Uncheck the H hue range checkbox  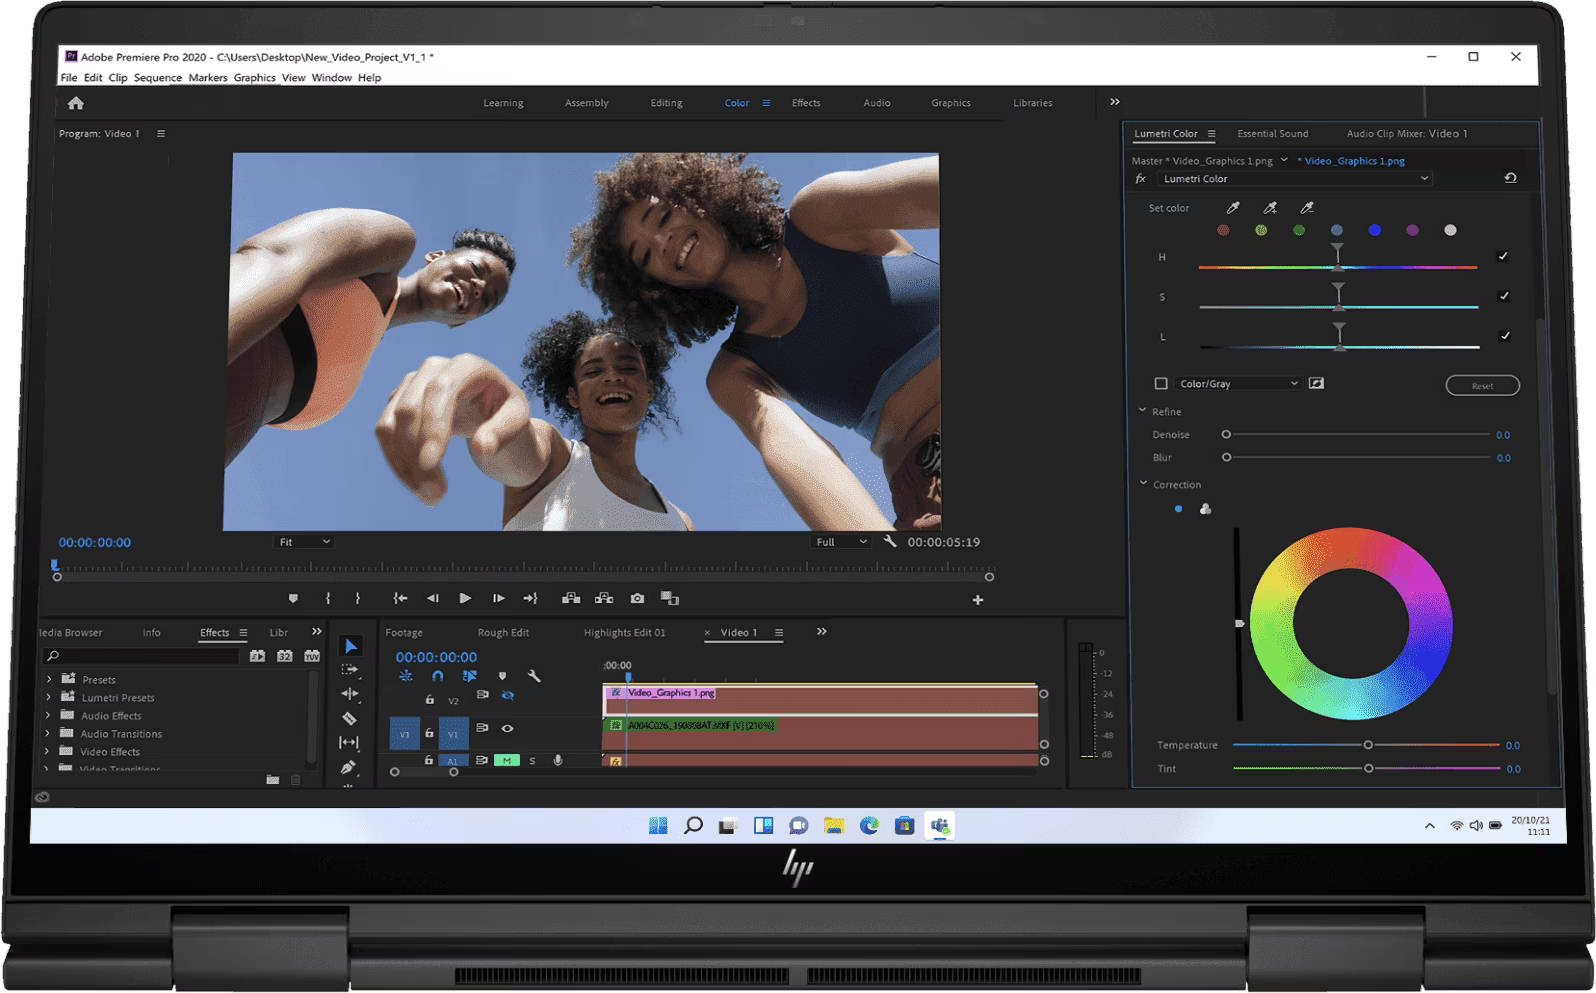tap(1502, 256)
